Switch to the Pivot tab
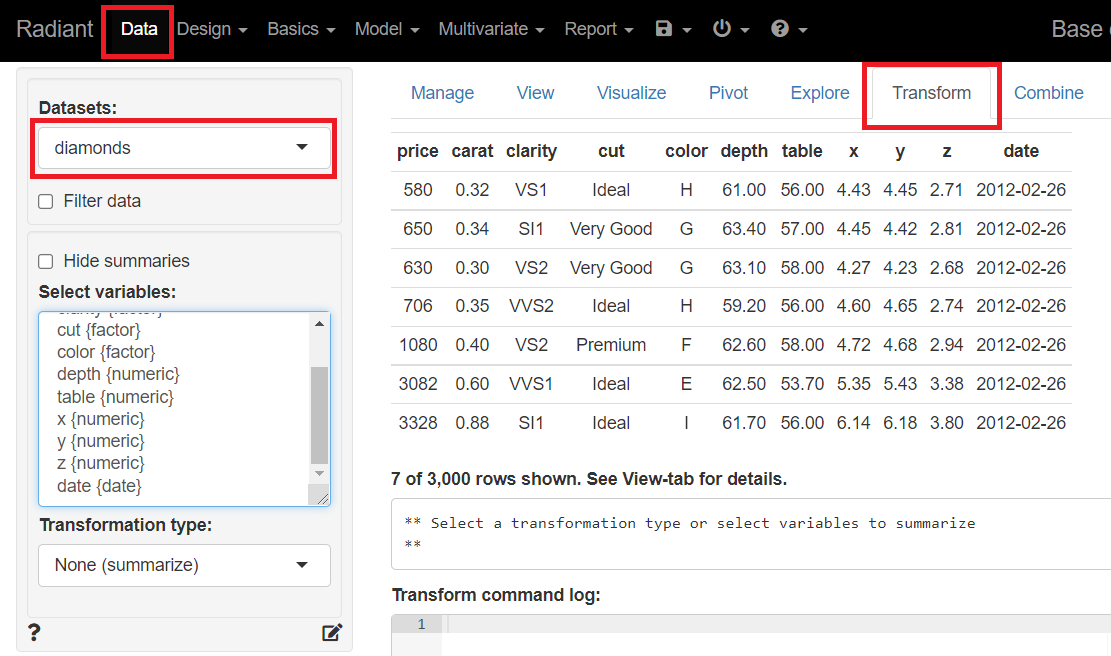The width and height of the screenshot is (1111, 656). pos(728,93)
